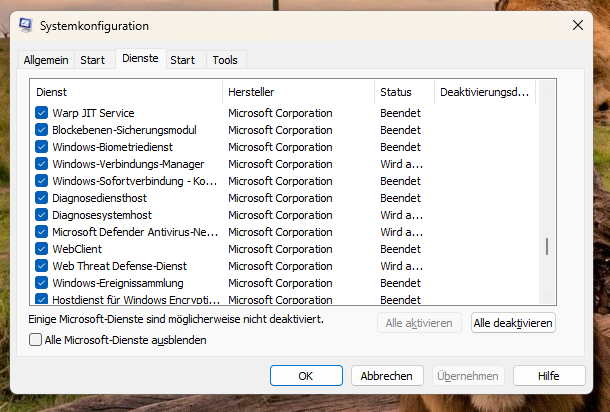This screenshot has width=610, height=412.
Task: Select the Blockebenen-Sicherungsmodul service name
Action: 124,130
